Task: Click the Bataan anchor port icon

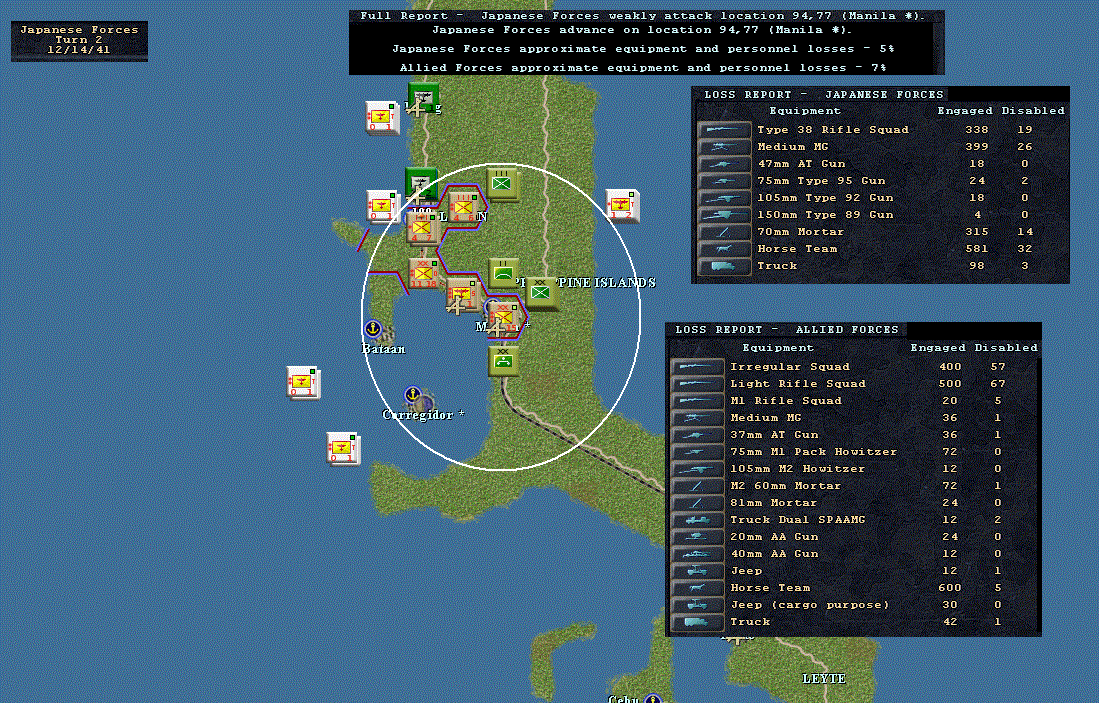Action: pos(373,328)
